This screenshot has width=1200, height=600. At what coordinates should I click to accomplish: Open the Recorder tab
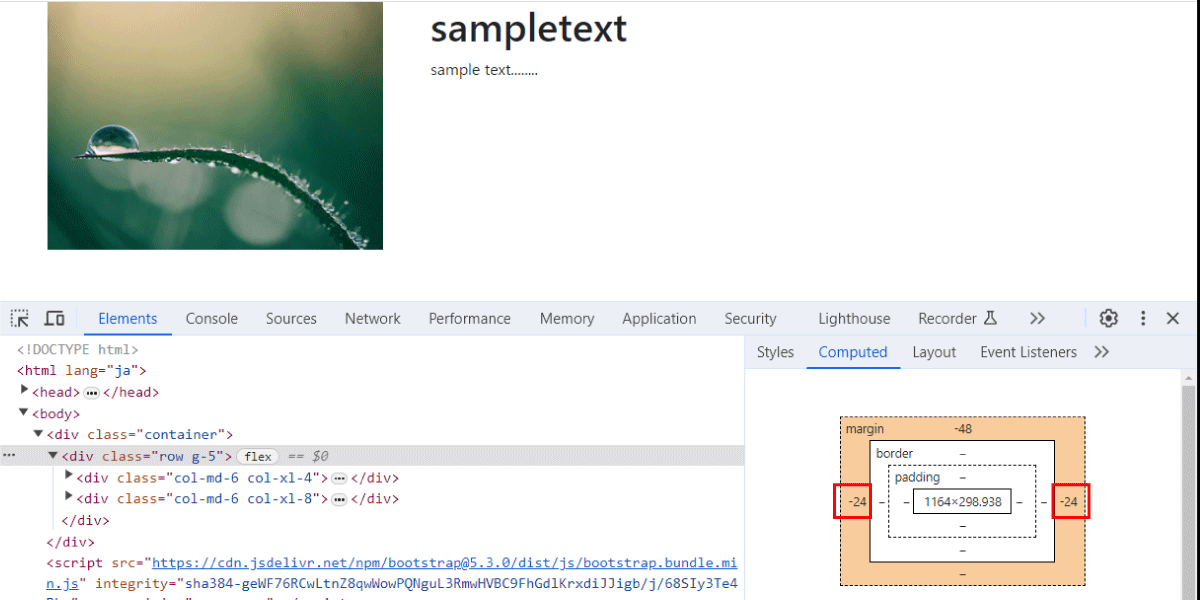[x=958, y=319]
